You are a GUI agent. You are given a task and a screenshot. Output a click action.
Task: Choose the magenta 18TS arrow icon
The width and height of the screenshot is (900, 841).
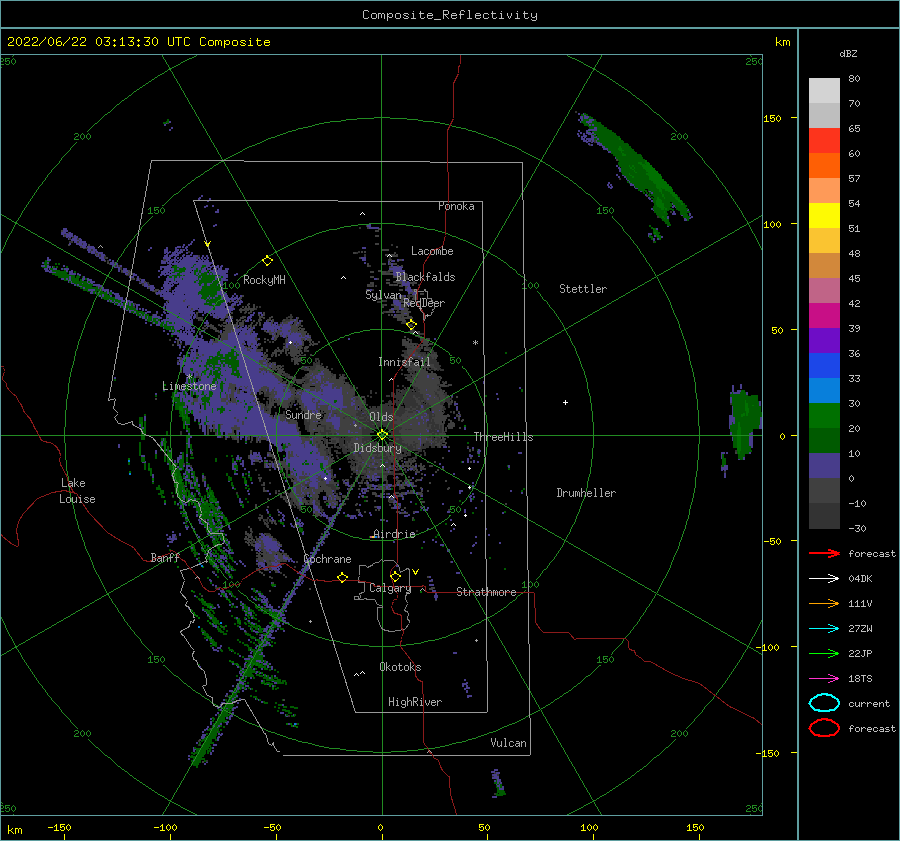[x=824, y=679]
